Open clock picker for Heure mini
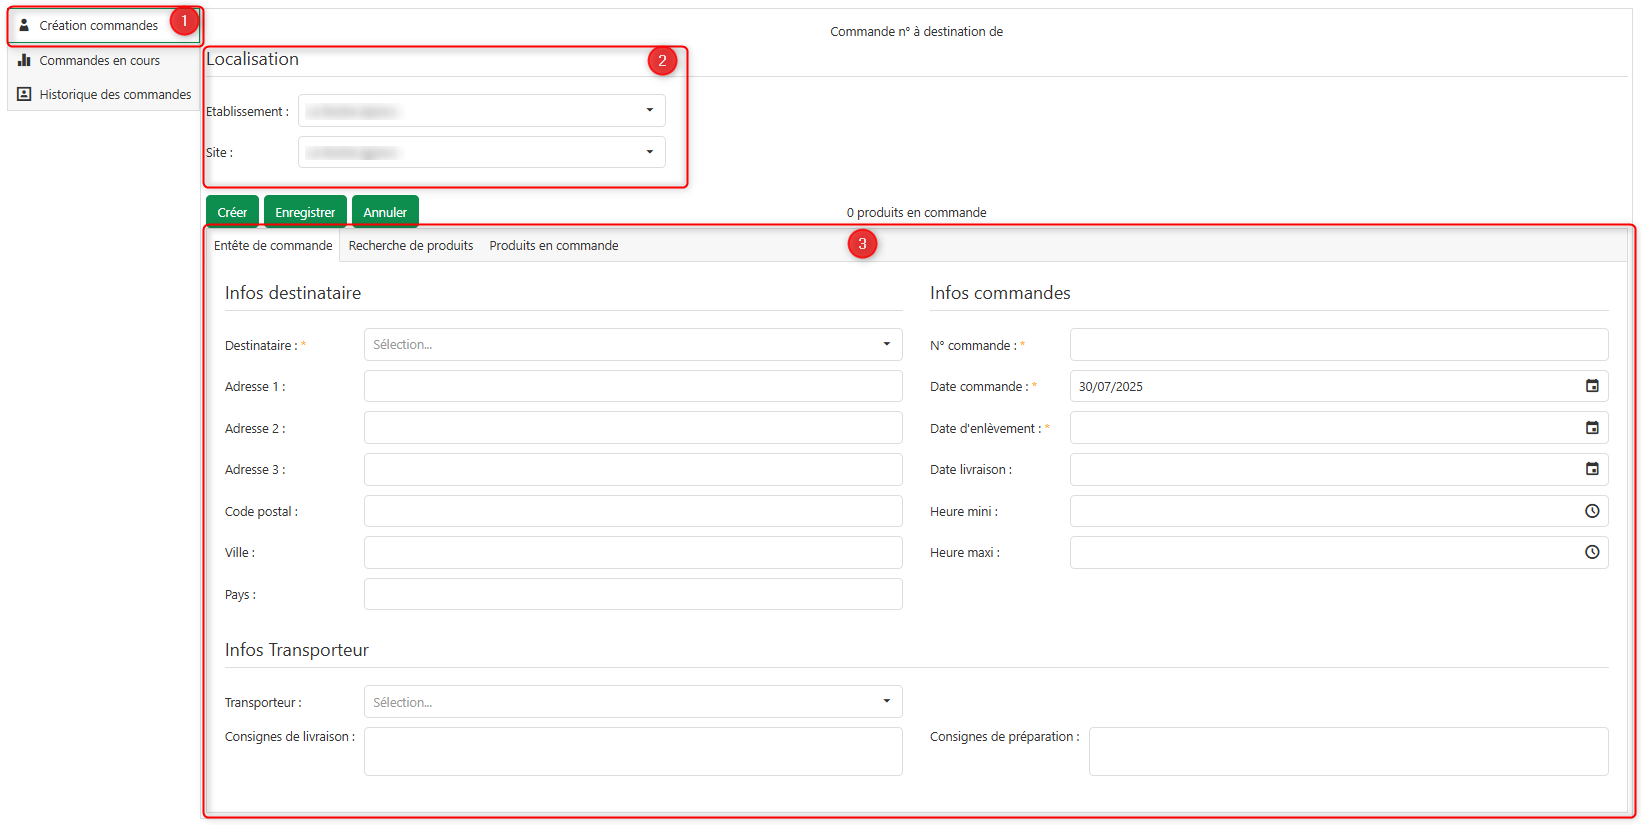This screenshot has height=825, width=1641. (1592, 511)
